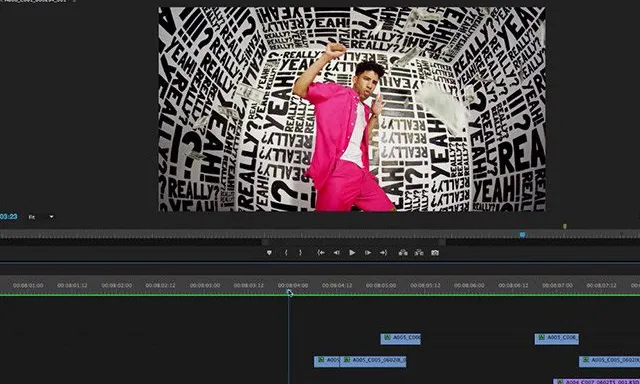Image resolution: width=640 pixels, height=384 pixels.
Task: Click 00:08:04:12 on the timeline ruler
Action: [x=337, y=286]
